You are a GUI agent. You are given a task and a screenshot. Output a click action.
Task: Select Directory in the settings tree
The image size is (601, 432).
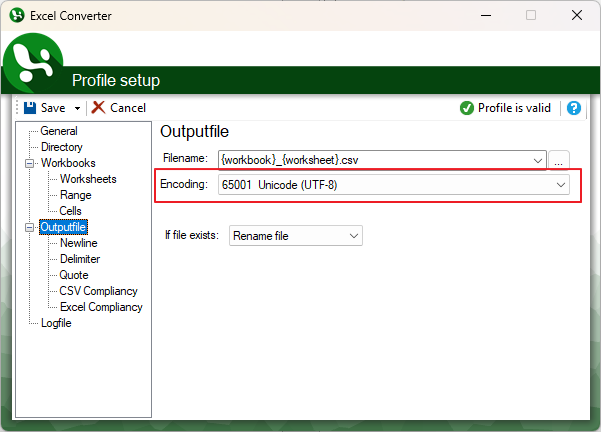pyautogui.click(x=62, y=147)
